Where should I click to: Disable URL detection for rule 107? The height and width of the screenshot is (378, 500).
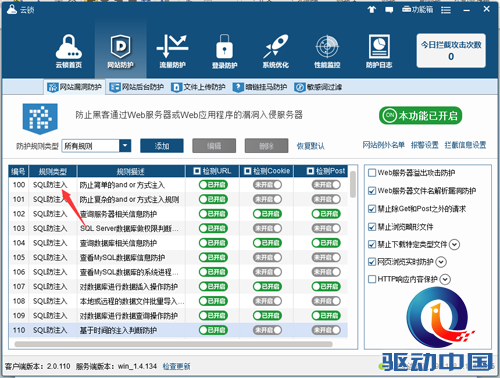click(x=213, y=286)
